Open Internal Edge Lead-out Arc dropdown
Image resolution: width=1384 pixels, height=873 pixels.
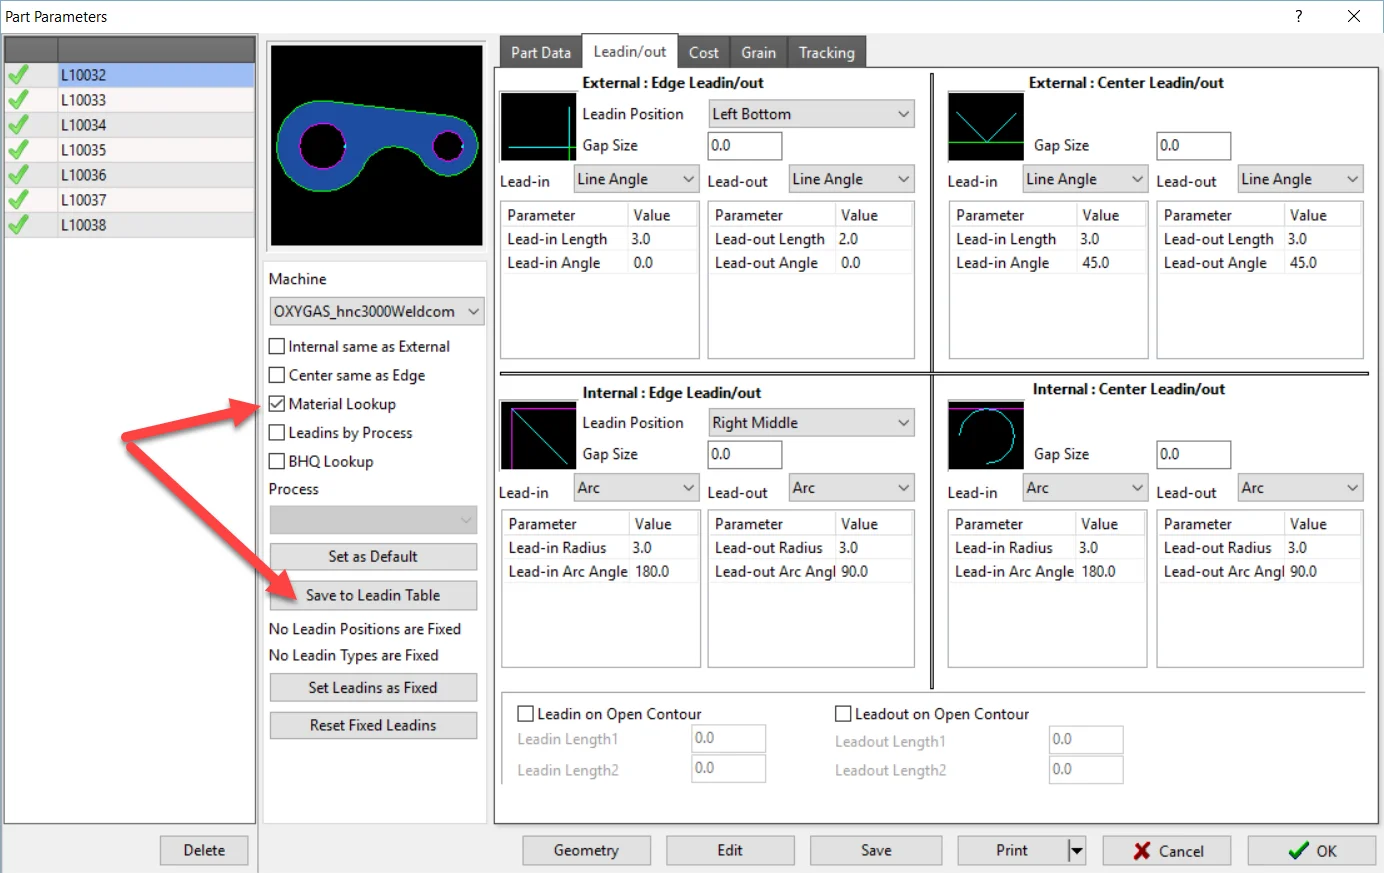[851, 488]
